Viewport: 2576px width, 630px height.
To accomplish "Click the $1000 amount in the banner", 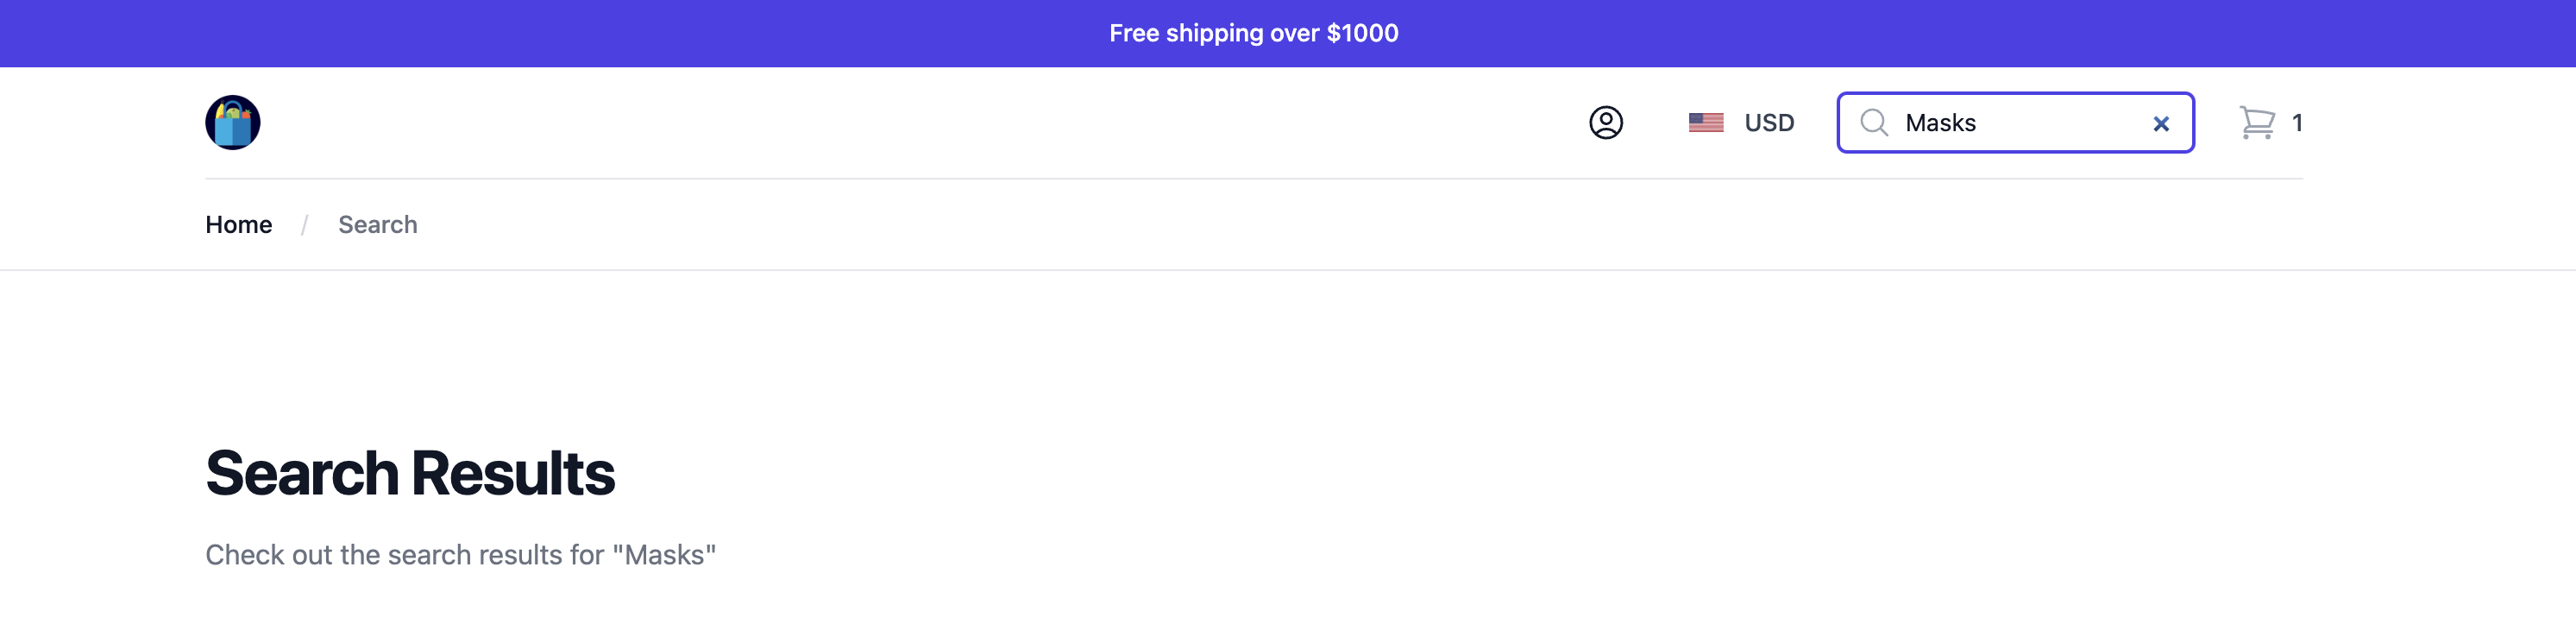I will (1362, 33).
